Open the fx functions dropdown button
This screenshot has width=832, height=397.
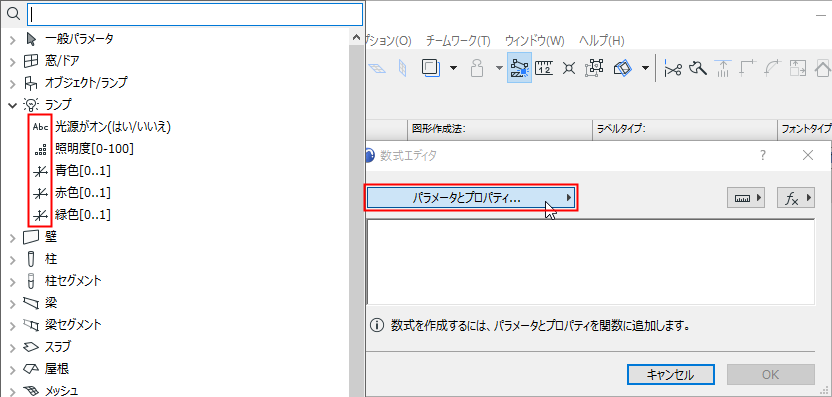[795, 198]
